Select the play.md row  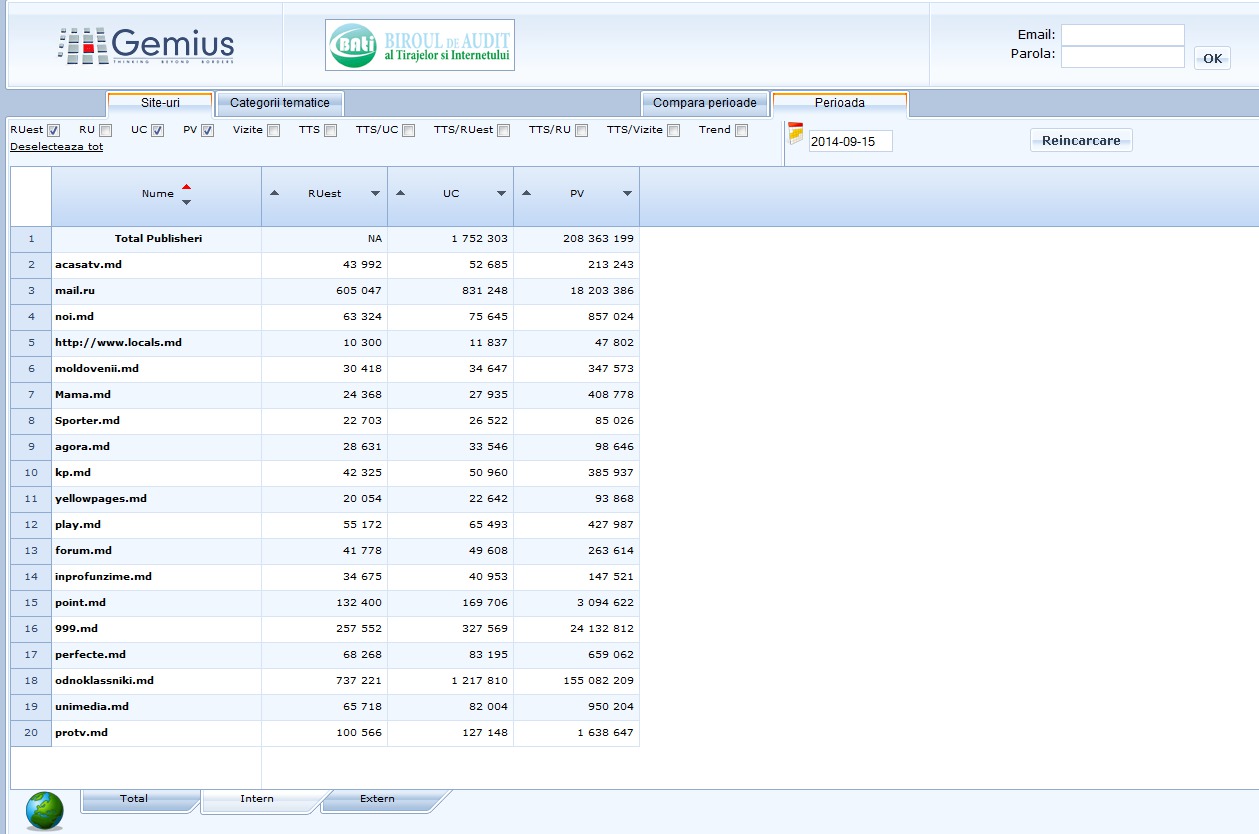tap(325, 525)
